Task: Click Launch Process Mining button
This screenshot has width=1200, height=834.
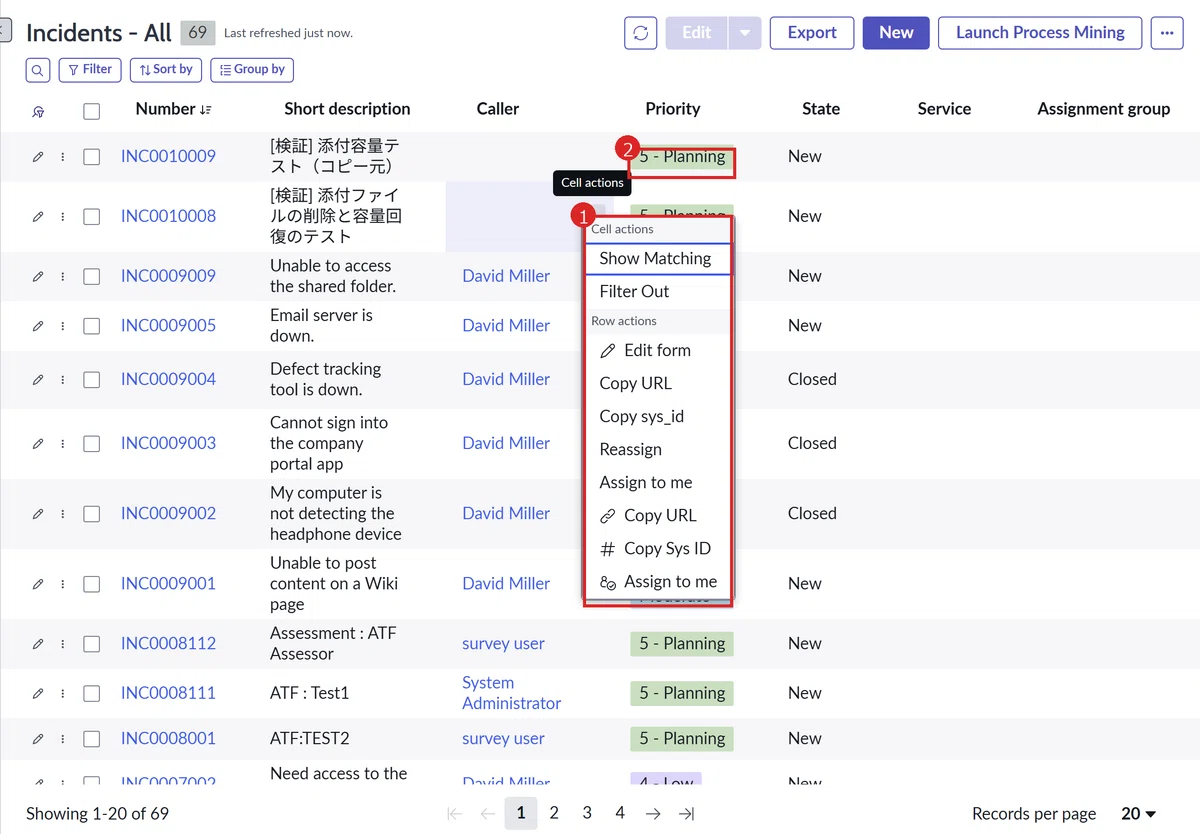Action: pyautogui.click(x=1040, y=33)
